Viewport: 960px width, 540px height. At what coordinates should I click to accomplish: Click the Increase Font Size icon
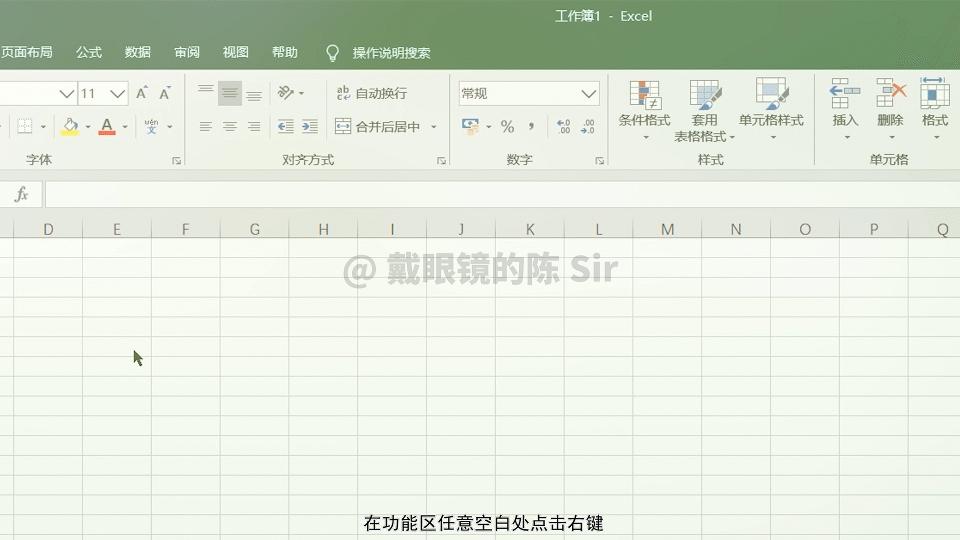click(142, 93)
